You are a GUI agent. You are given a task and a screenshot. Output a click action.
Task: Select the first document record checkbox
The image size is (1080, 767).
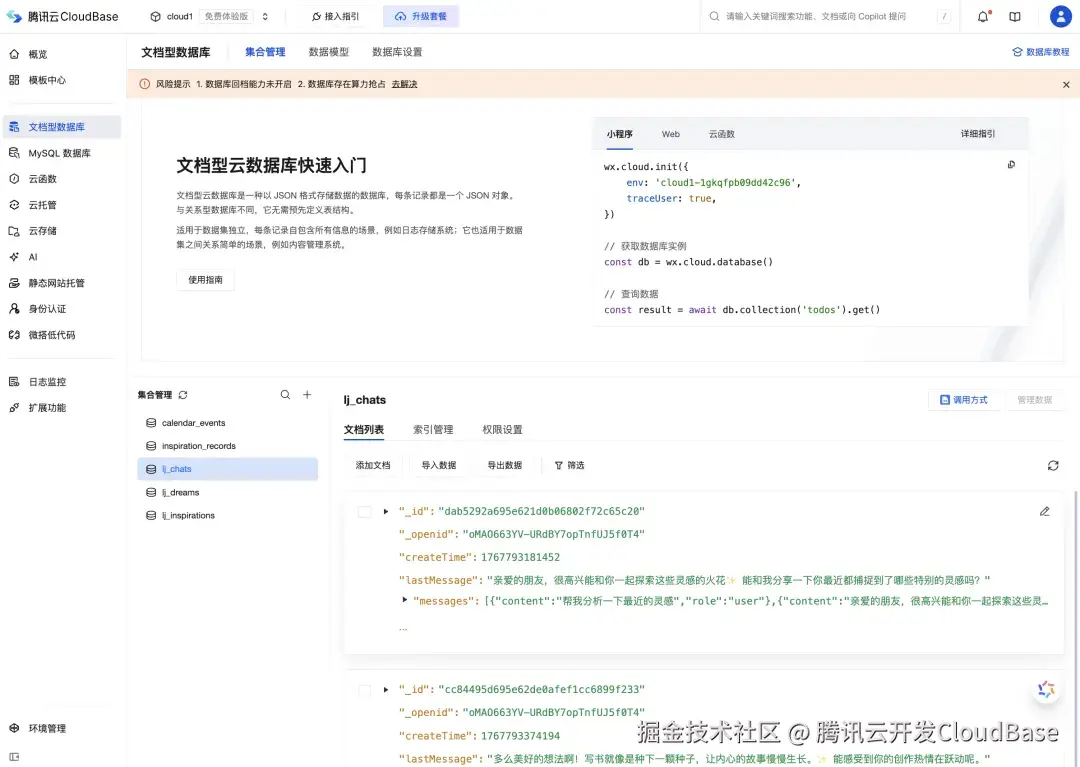[364, 511]
